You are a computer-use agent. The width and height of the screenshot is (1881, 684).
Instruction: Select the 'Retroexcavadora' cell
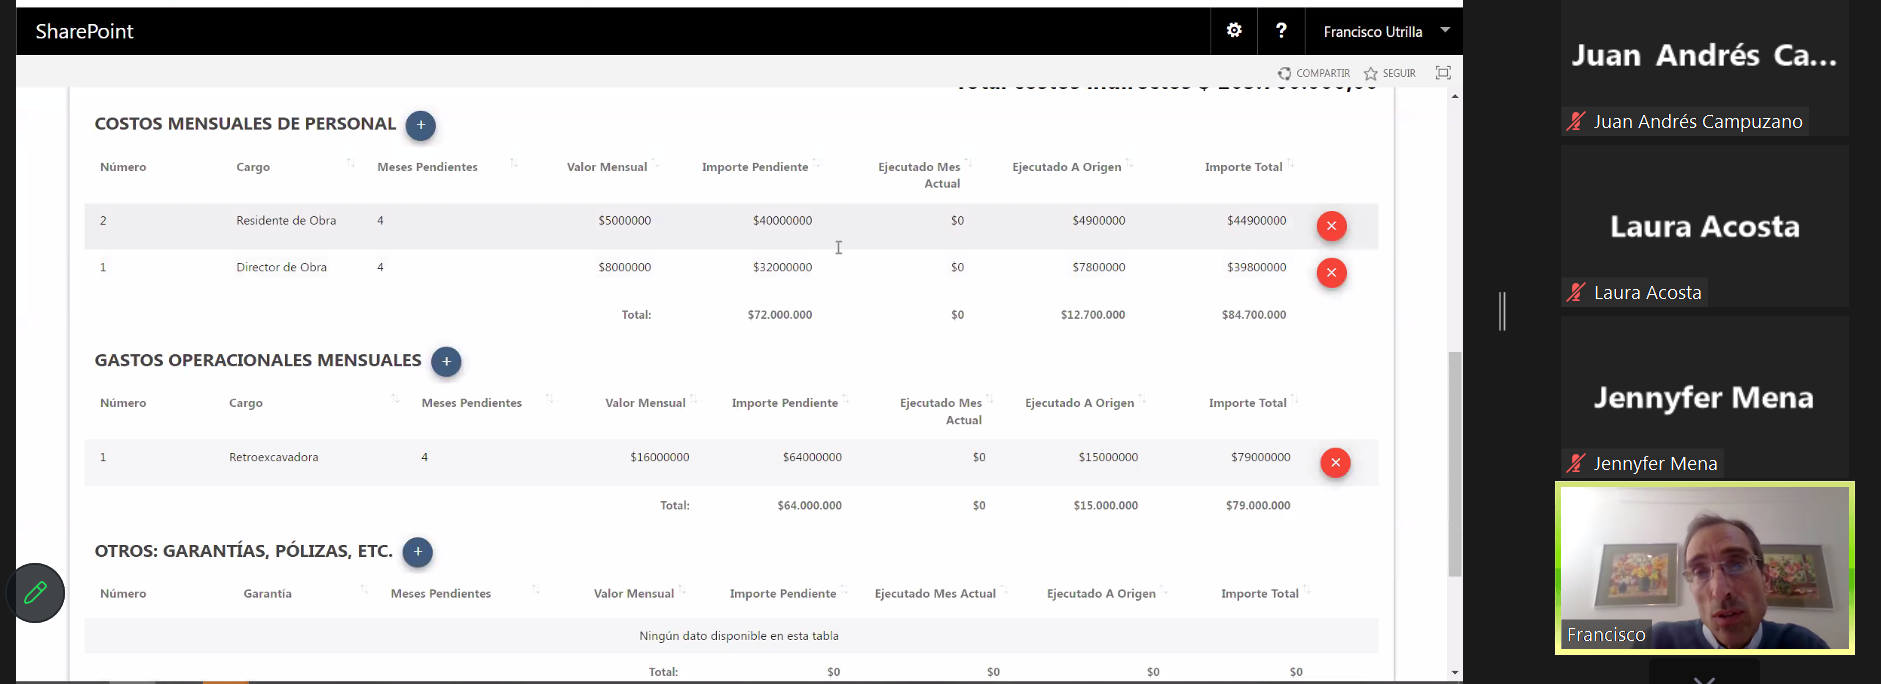click(274, 457)
